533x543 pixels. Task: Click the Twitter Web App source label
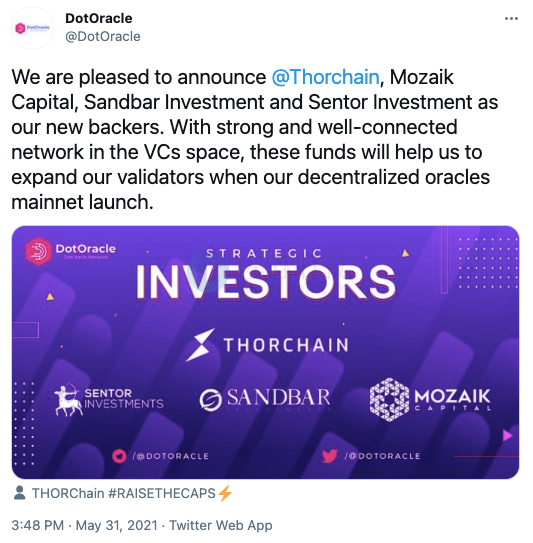click(x=221, y=525)
